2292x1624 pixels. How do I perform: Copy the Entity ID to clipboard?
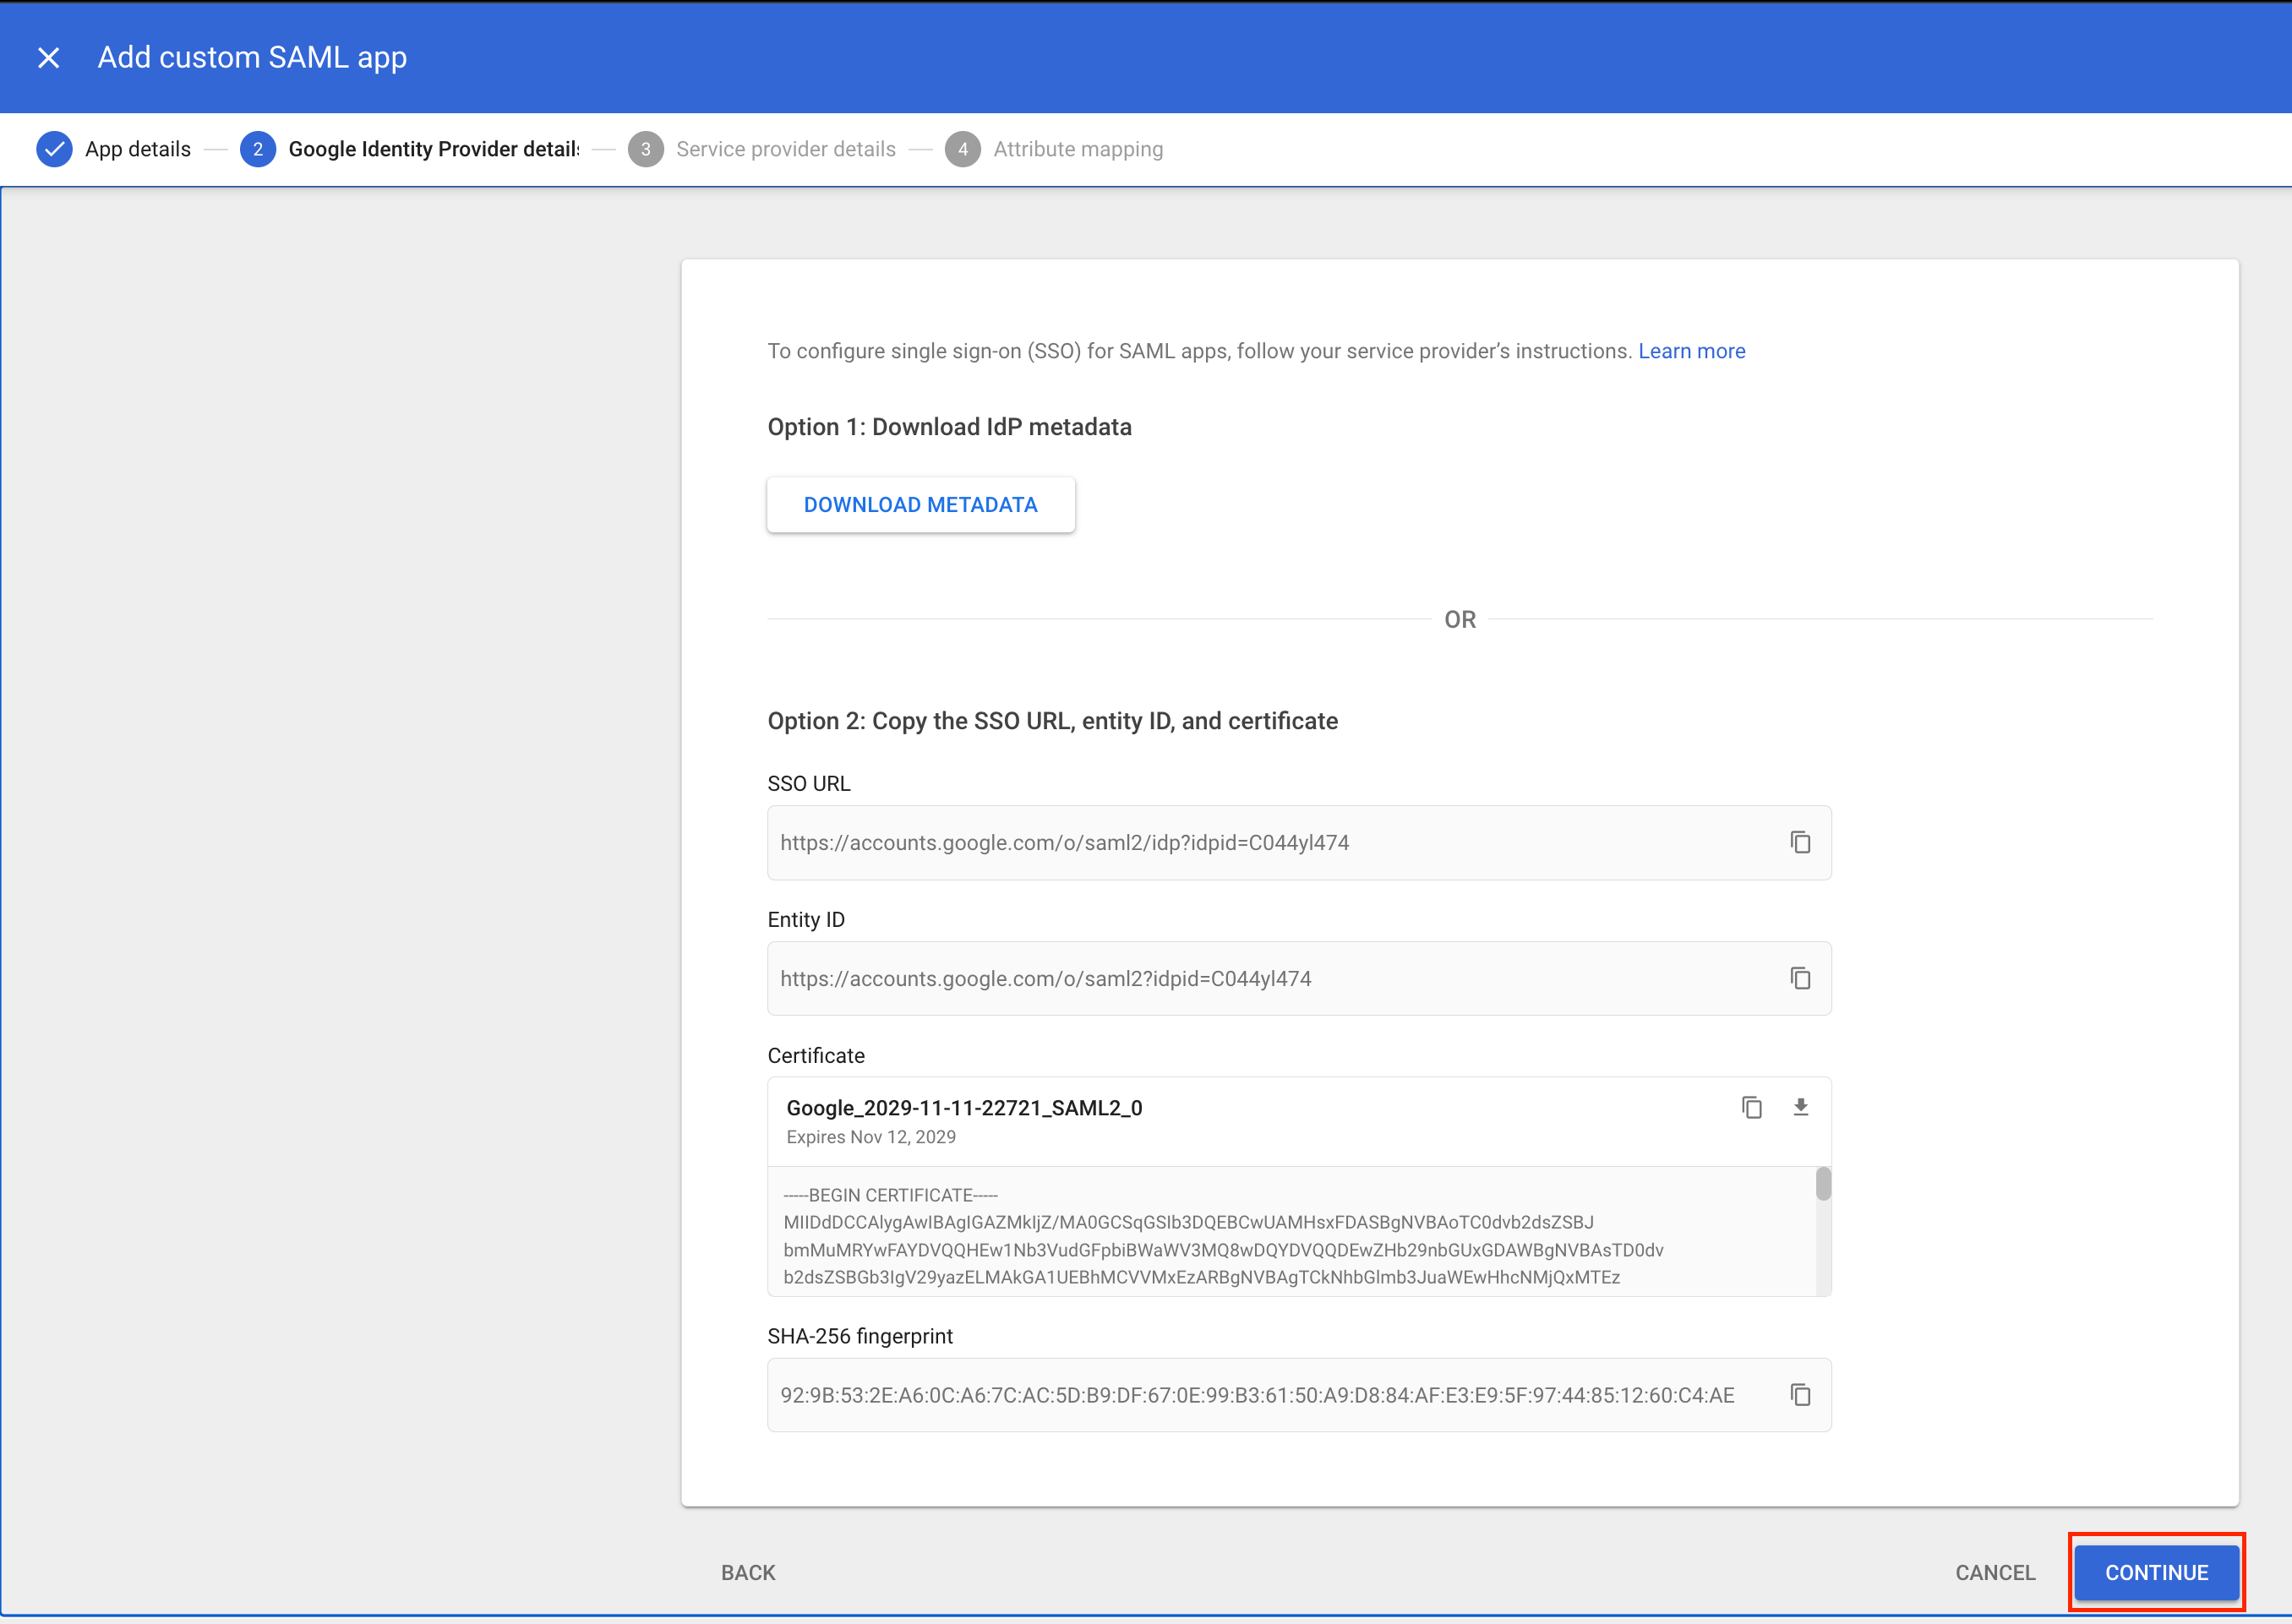click(x=1800, y=979)
